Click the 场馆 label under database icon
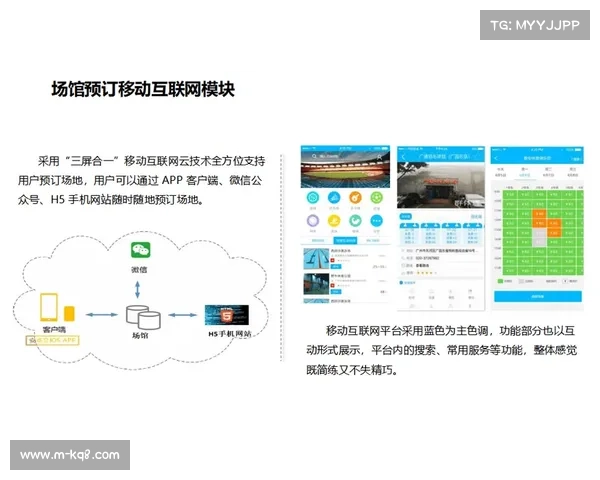The height and width of the screenshot is (480, 600). click(140, 335)
